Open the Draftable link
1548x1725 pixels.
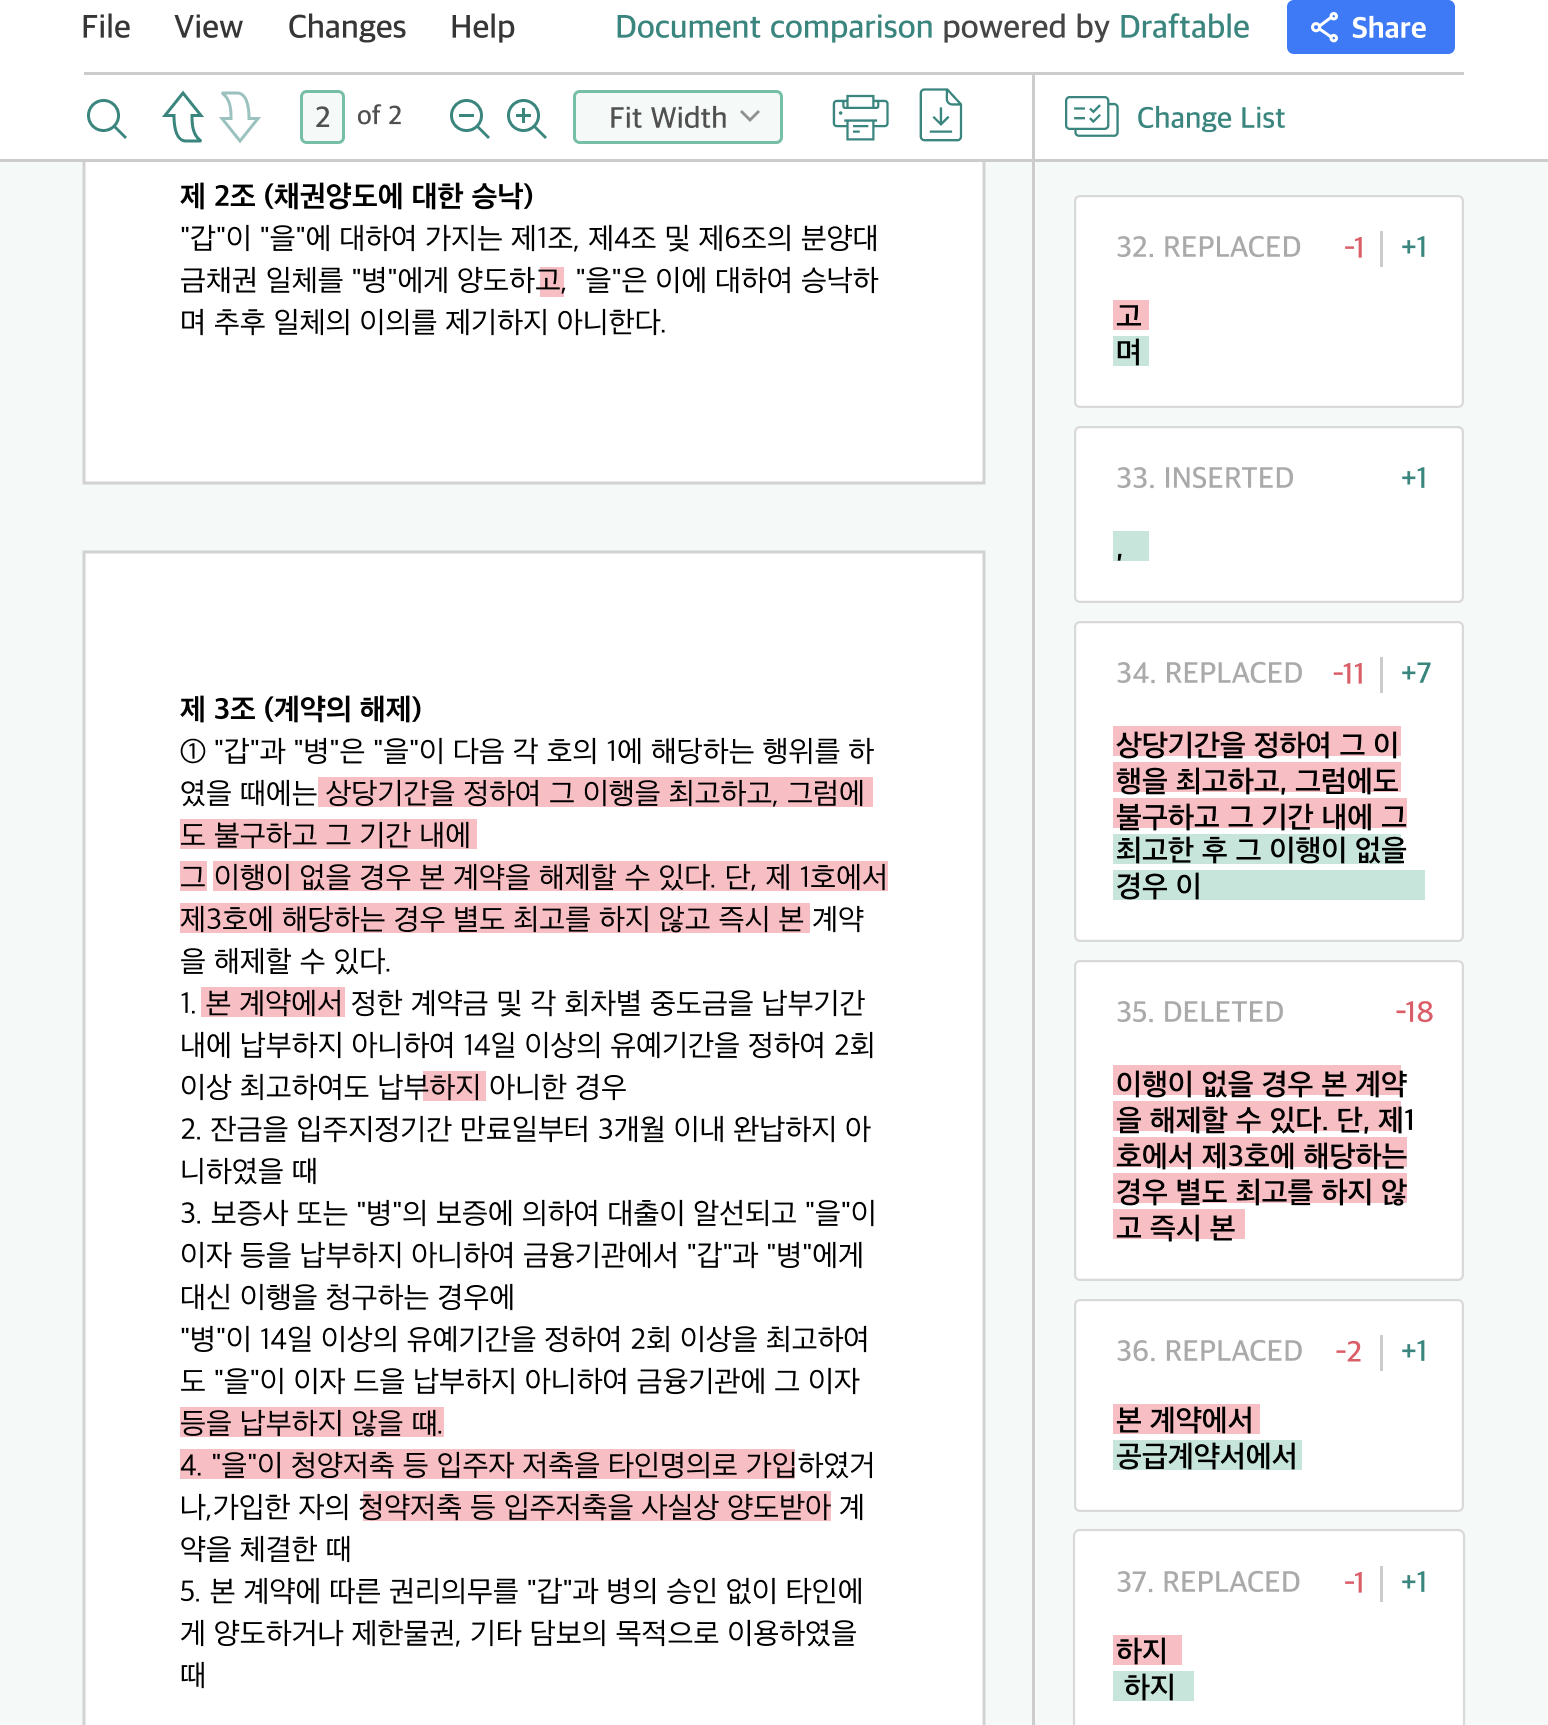(1184, 27)
